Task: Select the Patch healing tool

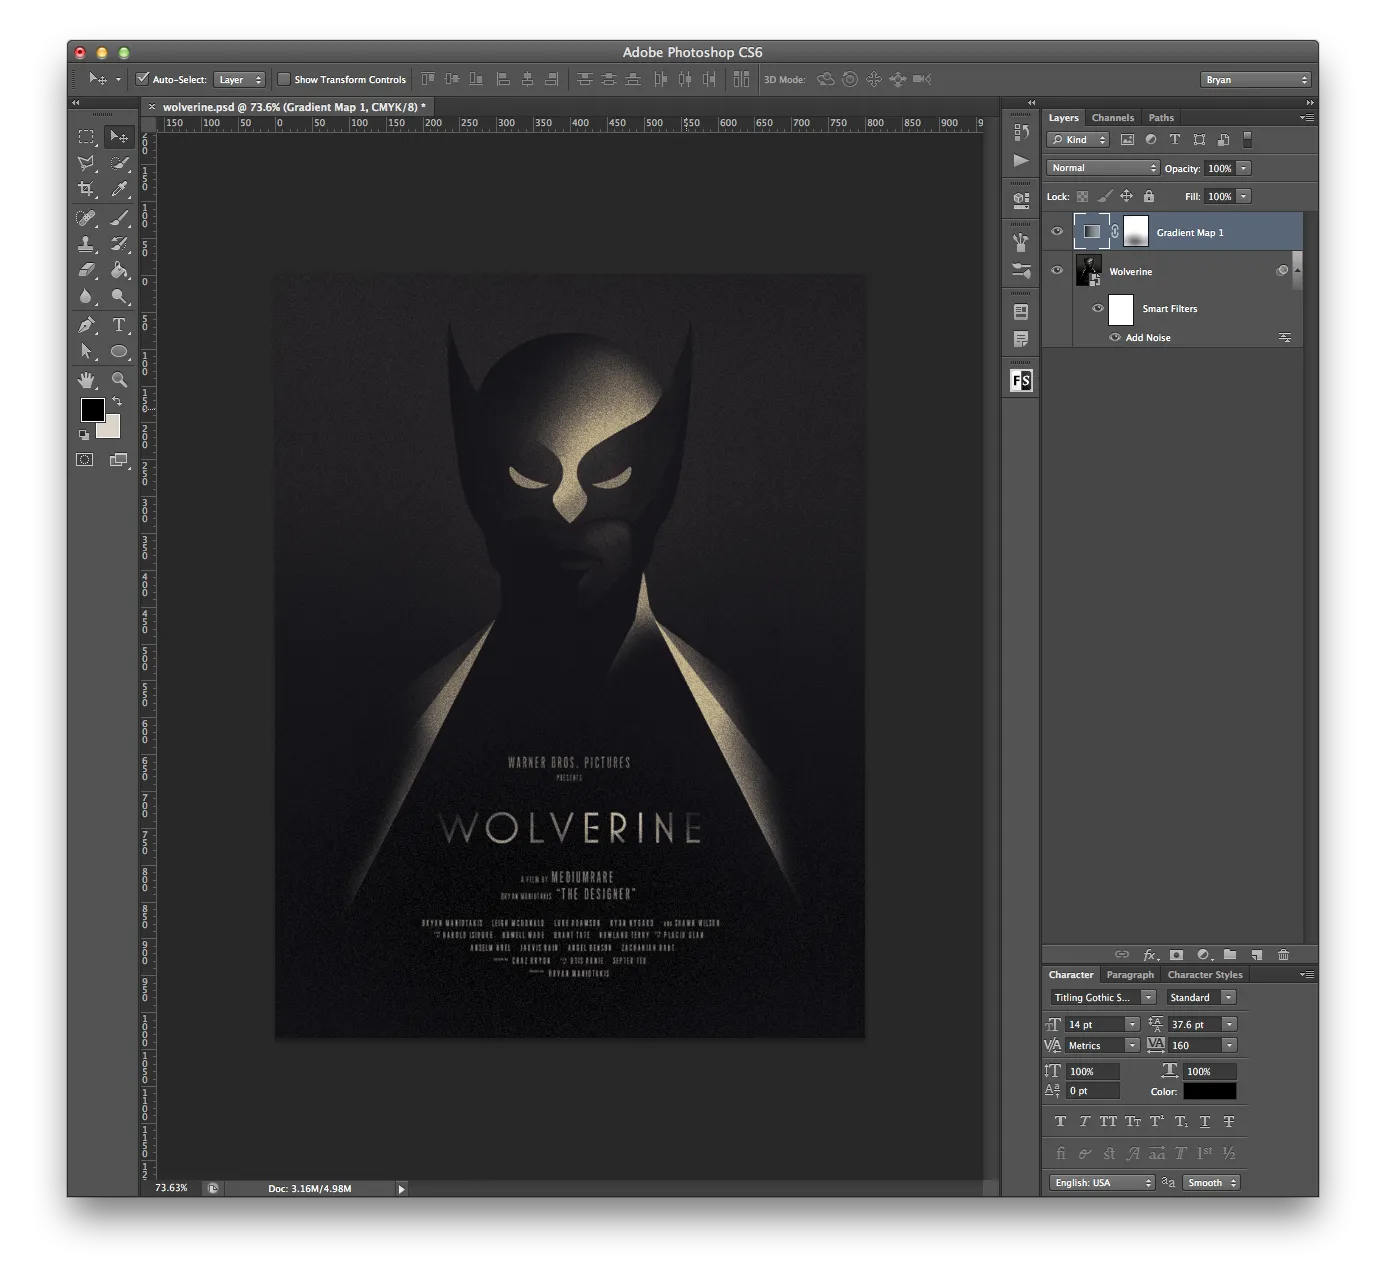Action: pyautogui.click(x=87, y=217)
